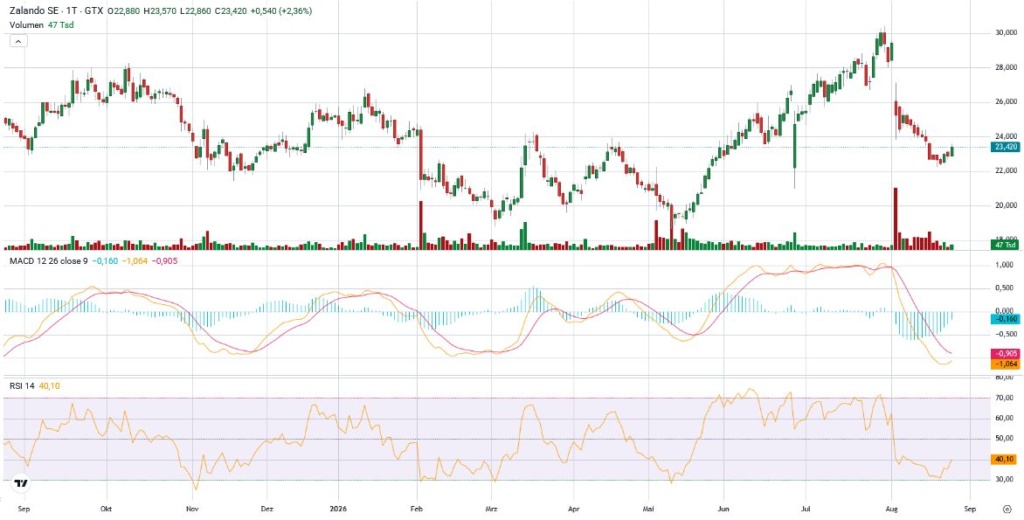Click the blue 23,420 last-price tag on axis
The height and width of the screenshot is (520, 1024).
[x=1005, y=148]
